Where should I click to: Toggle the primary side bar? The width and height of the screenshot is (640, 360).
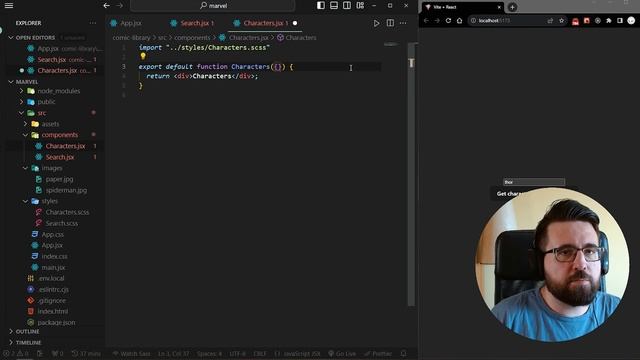321,6
